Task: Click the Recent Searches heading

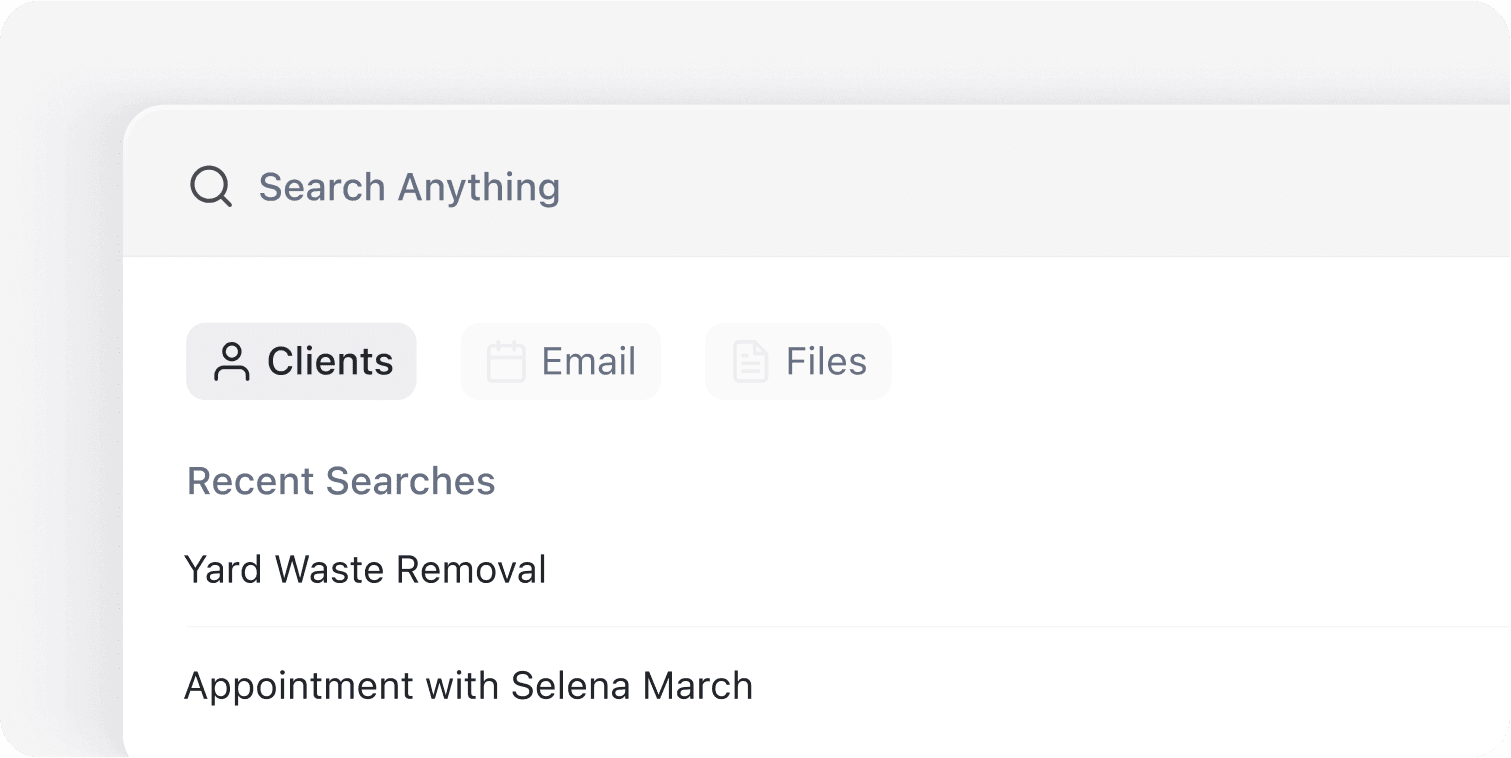Action: pos(341,481)
